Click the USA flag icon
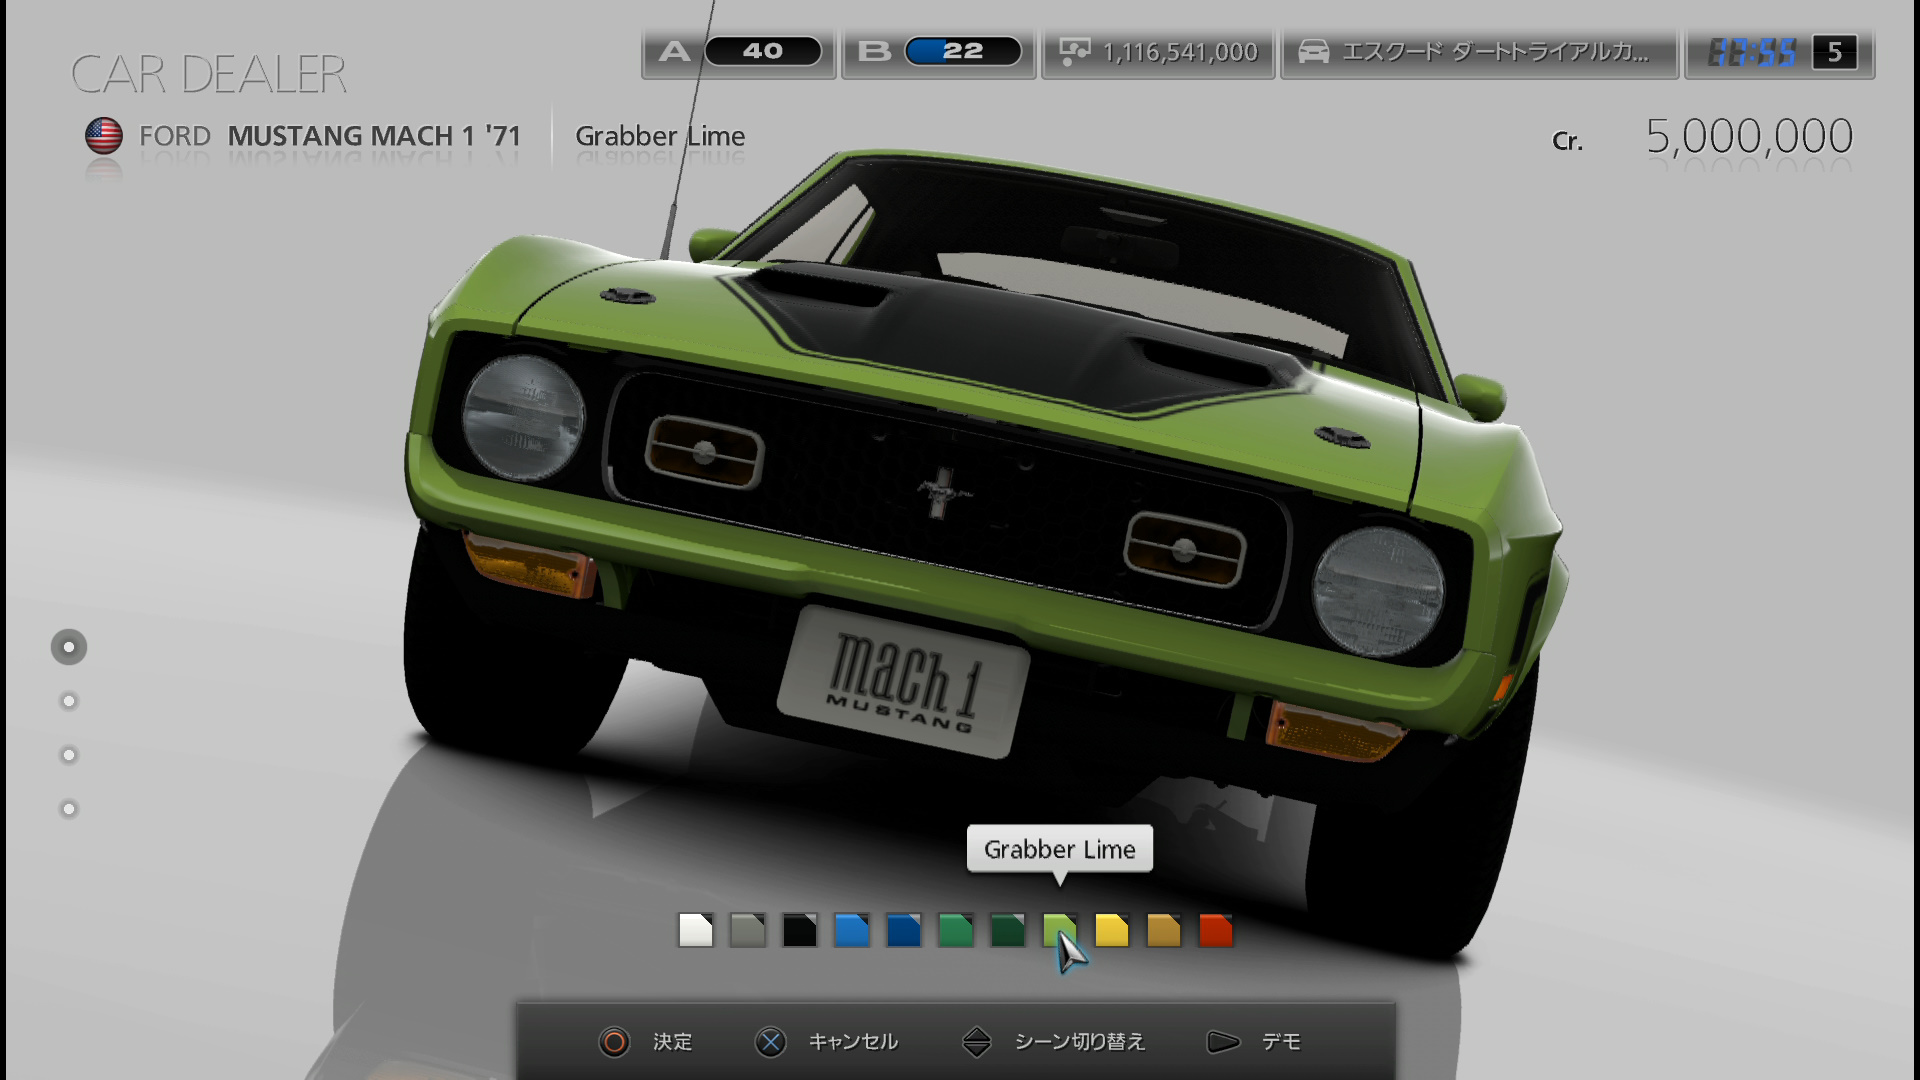 click(104, 136)
